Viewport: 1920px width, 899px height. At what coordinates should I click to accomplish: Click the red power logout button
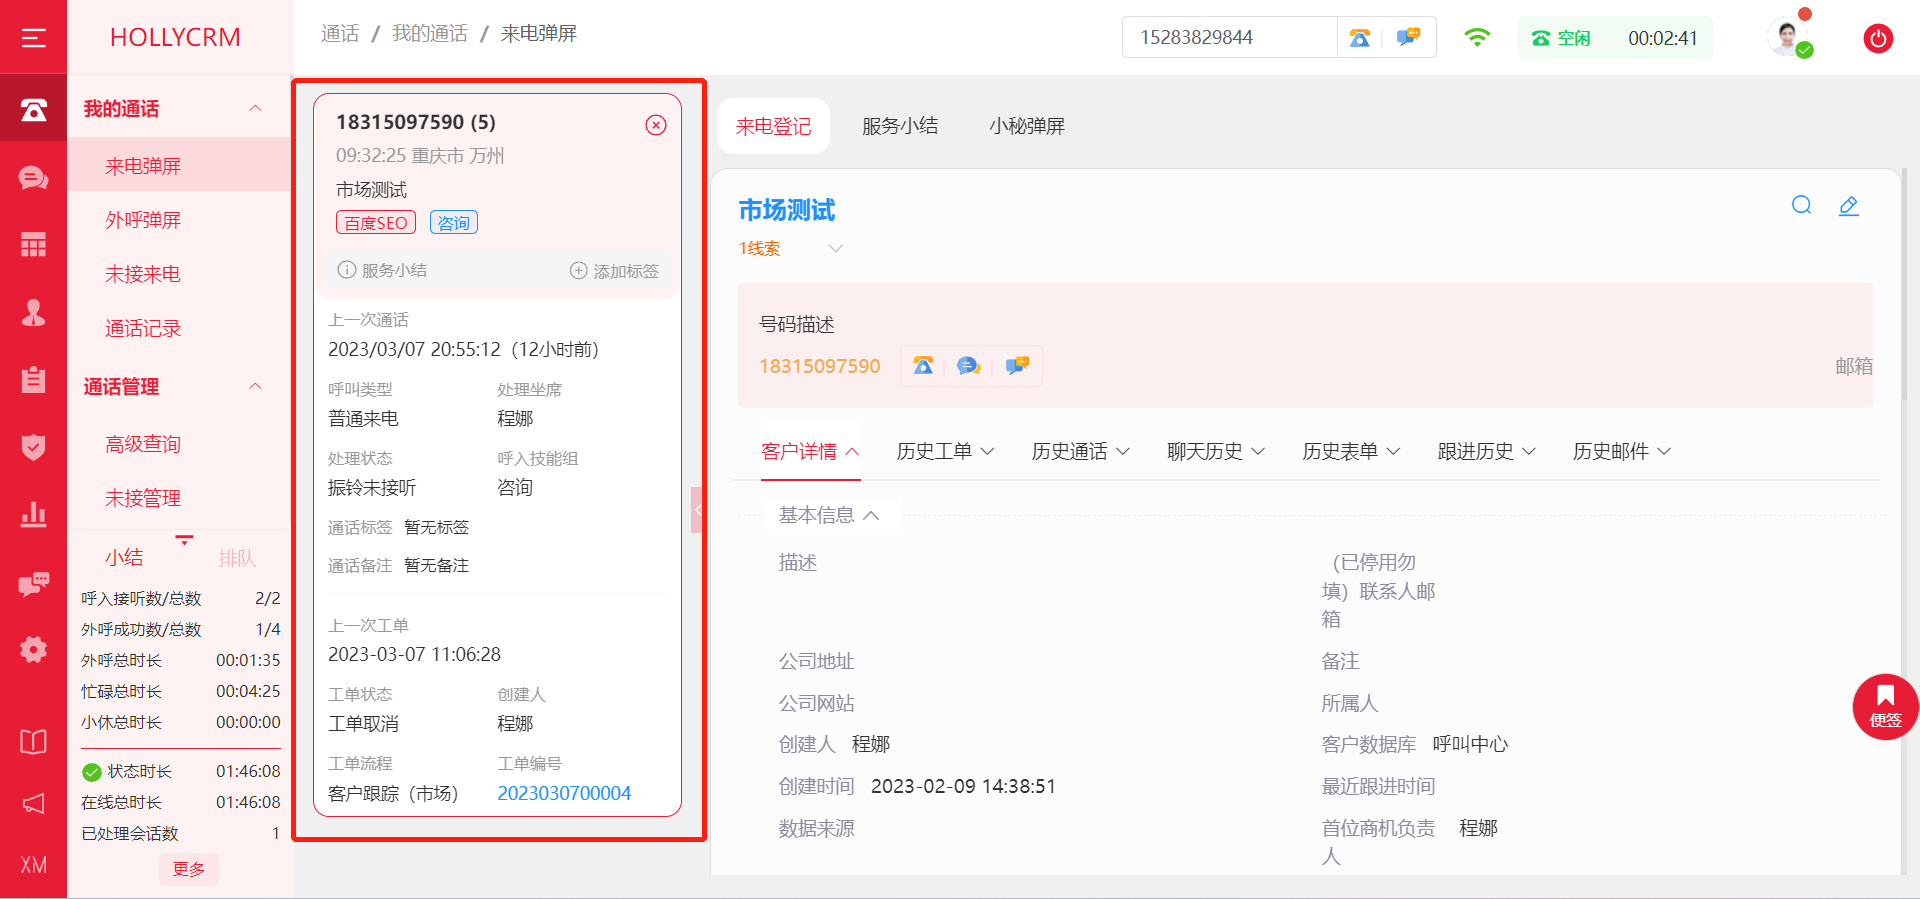pyautogui.click(x=1878, y=38)
